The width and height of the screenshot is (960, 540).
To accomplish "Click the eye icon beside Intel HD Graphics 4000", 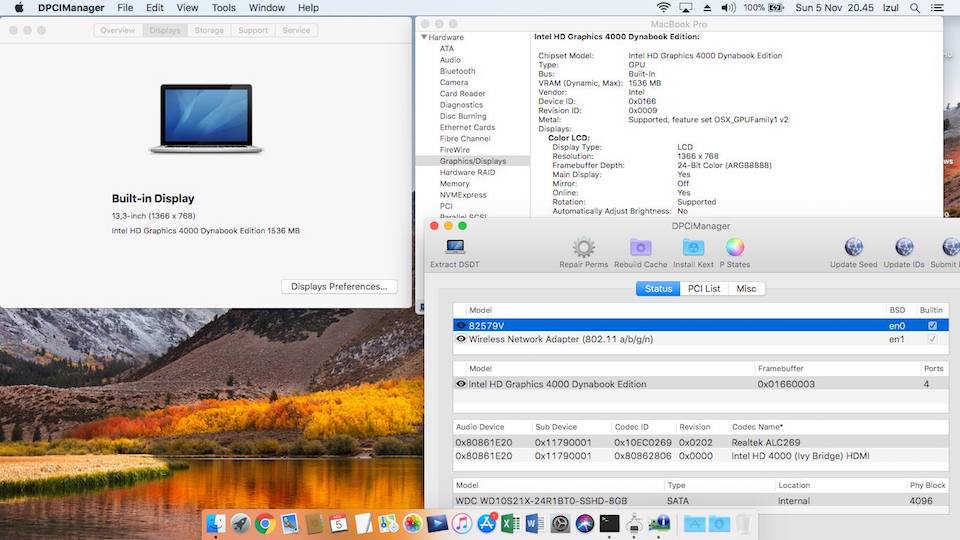I will [461, 384].
